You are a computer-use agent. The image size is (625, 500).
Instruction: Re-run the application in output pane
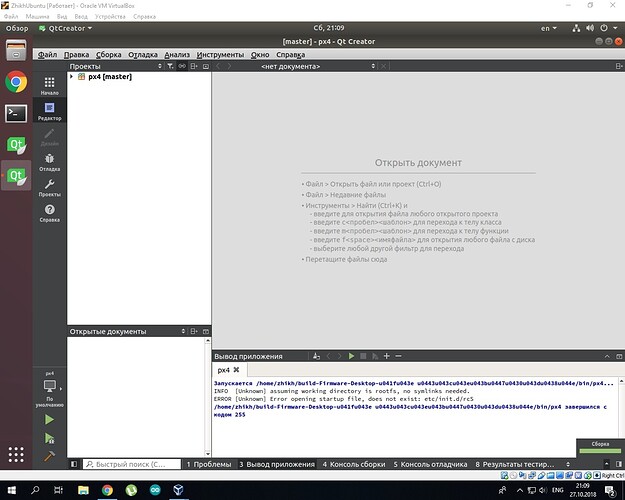point(351,356)
